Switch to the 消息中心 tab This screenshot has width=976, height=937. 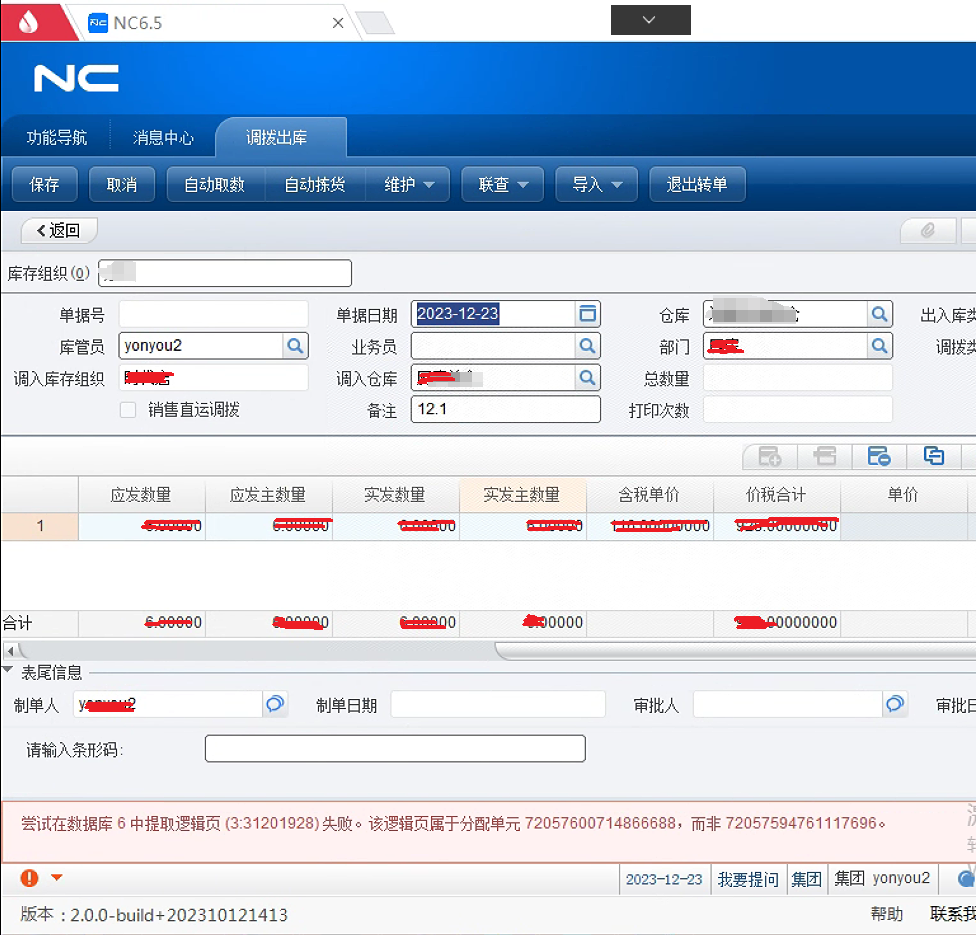[163, 138]
